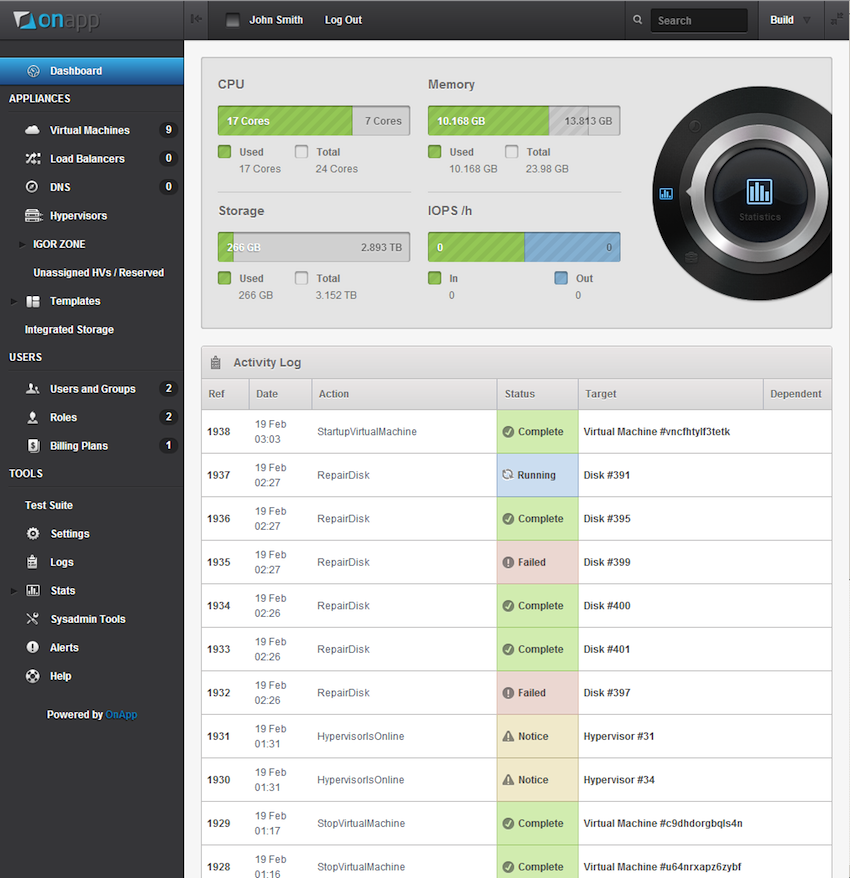The image size is (850, 878).
Task: Click the Statistics icon in the dial center
Action: coord(759,192)
